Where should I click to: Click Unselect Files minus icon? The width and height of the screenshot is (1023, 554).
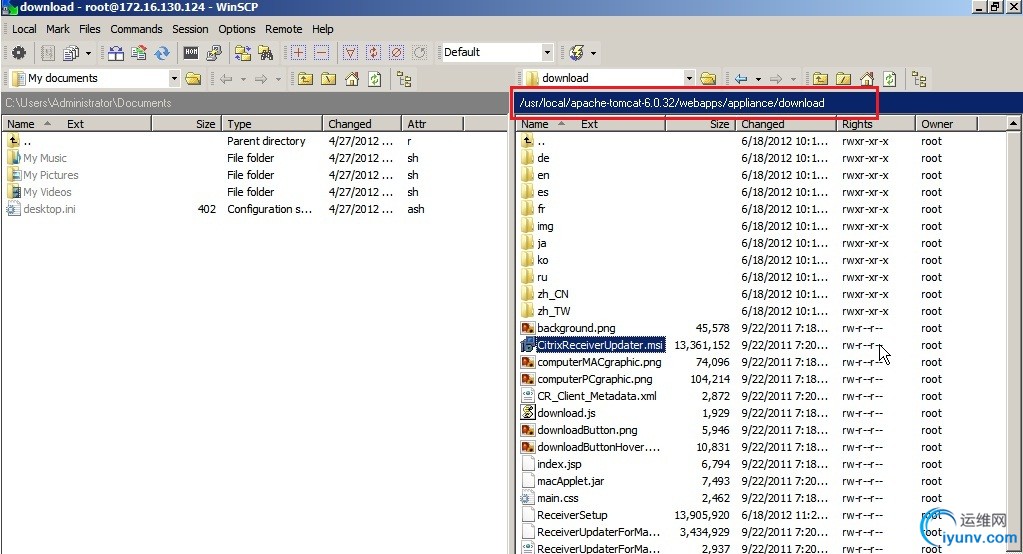click(321, 53)
